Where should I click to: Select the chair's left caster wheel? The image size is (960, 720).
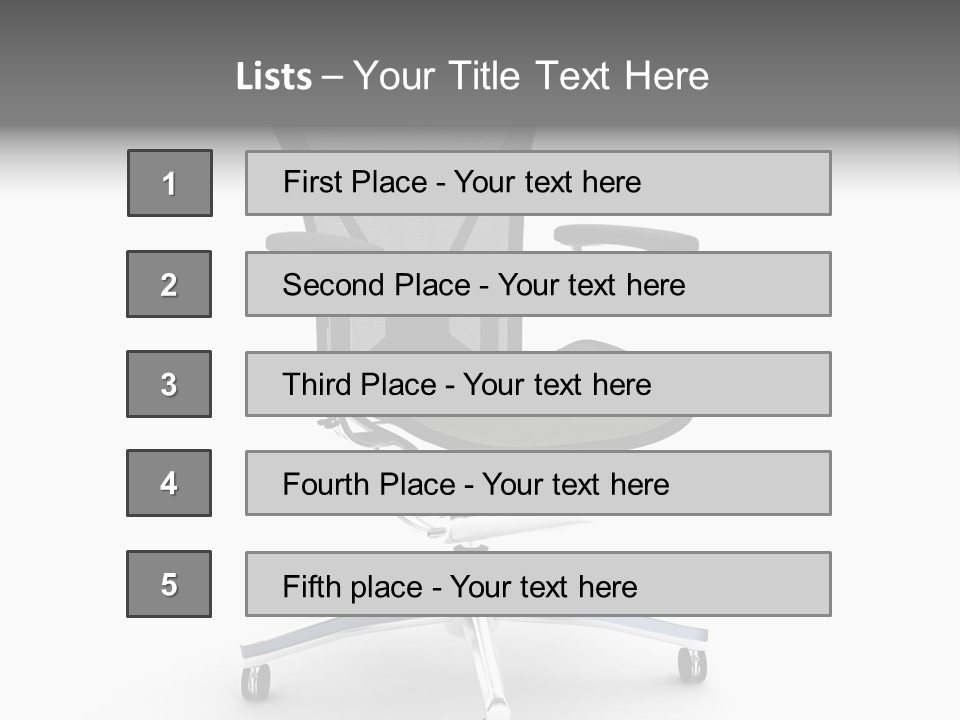[x=255, y=681]
